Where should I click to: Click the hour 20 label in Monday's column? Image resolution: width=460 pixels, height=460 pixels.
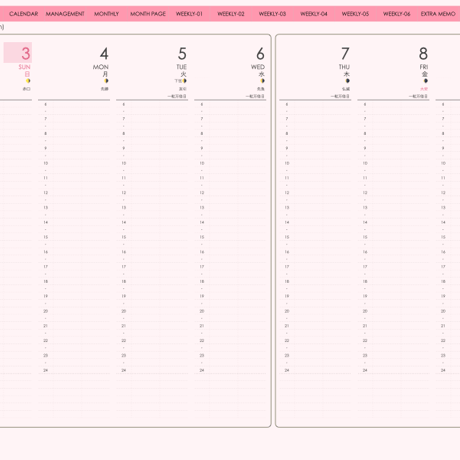pyautogui.click(x=46, y=311)
